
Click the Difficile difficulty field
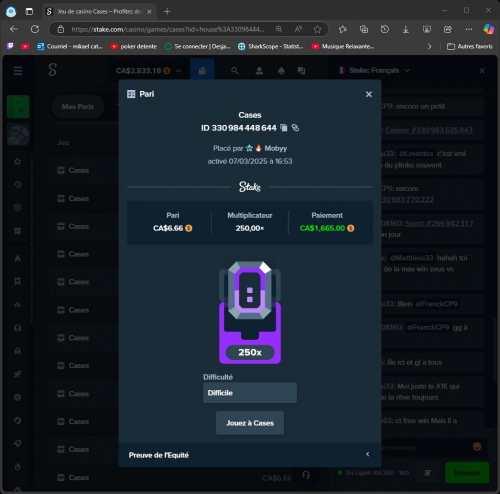[x=250, y=393]
